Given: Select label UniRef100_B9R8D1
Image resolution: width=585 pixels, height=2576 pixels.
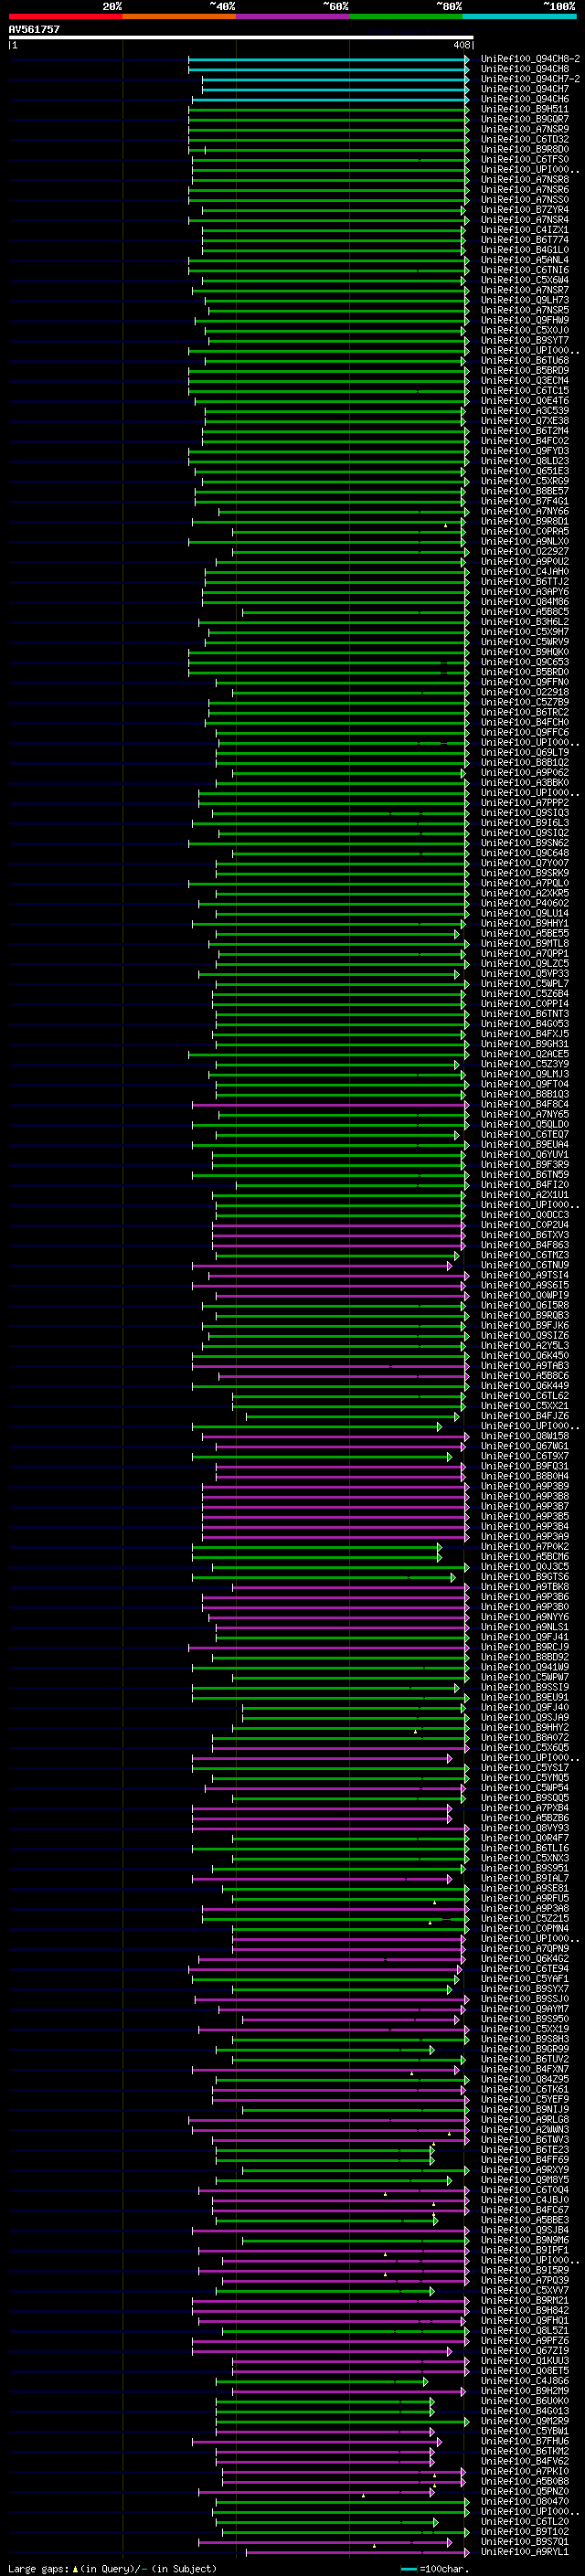Looking at the screenshot, I should [525, 521].
